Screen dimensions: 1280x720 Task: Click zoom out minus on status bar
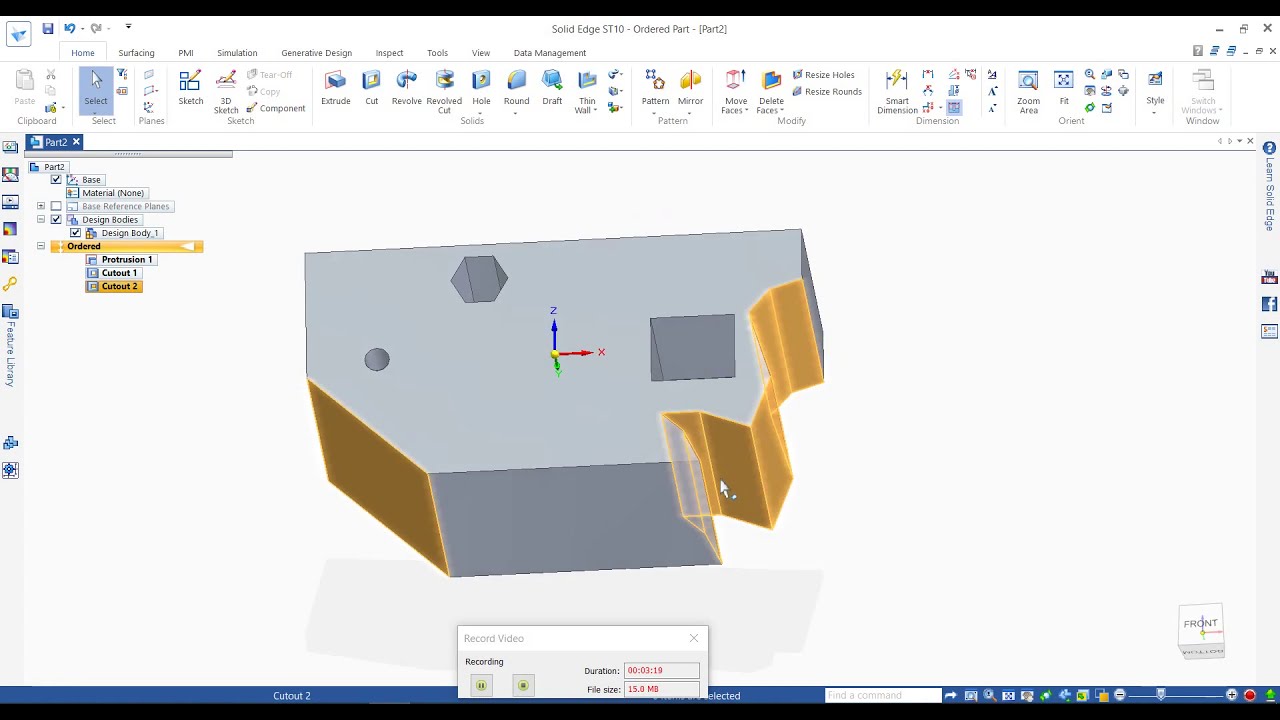pos(1120,695)
